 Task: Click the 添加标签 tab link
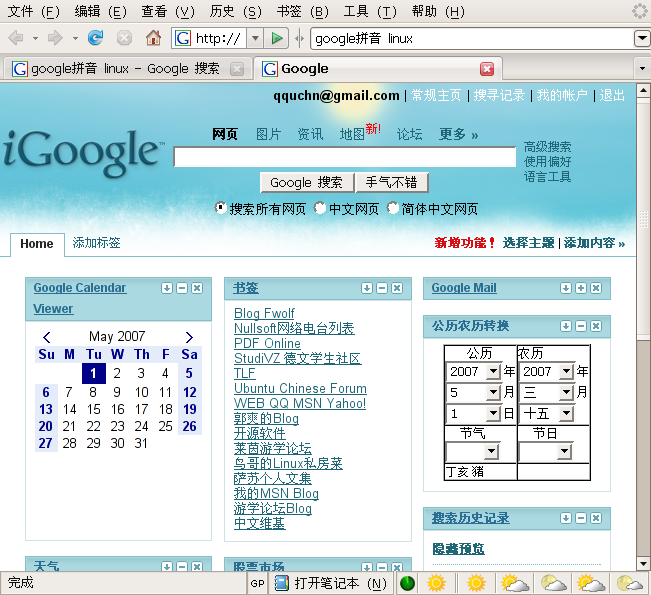pyautogui.click(x=96, y=243)
